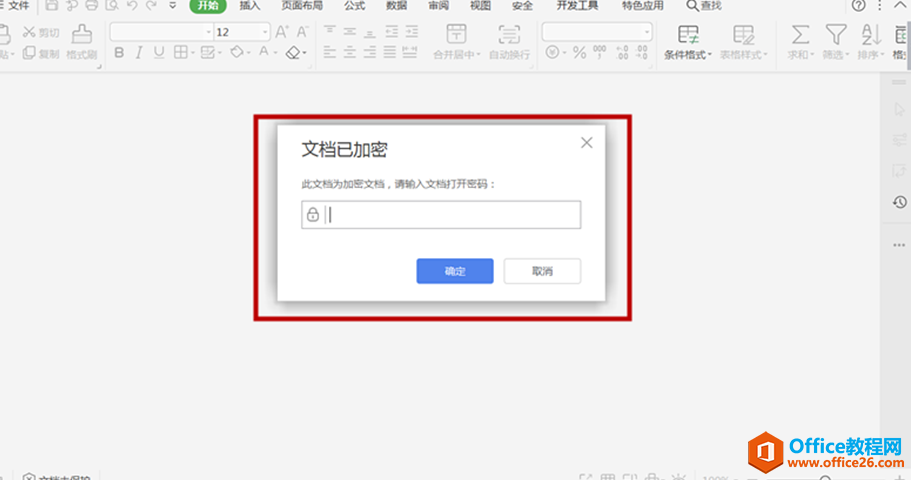Click the redo arrow icon

tap(152, 6)
